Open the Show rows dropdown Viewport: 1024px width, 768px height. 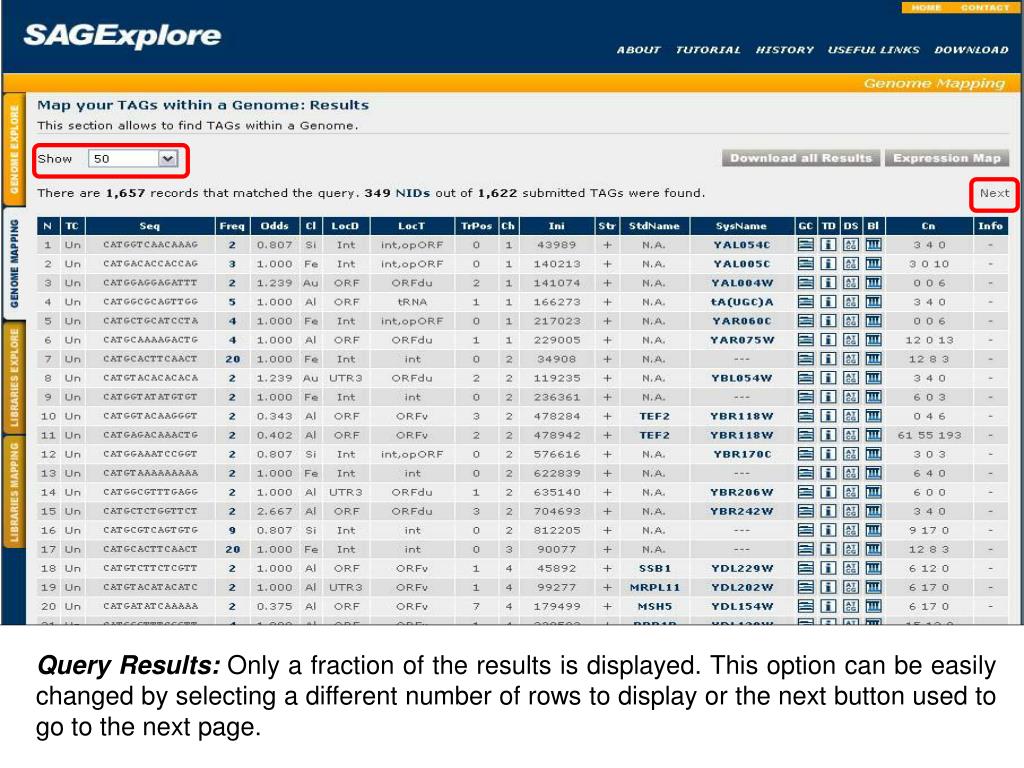[x=133, y=159]
